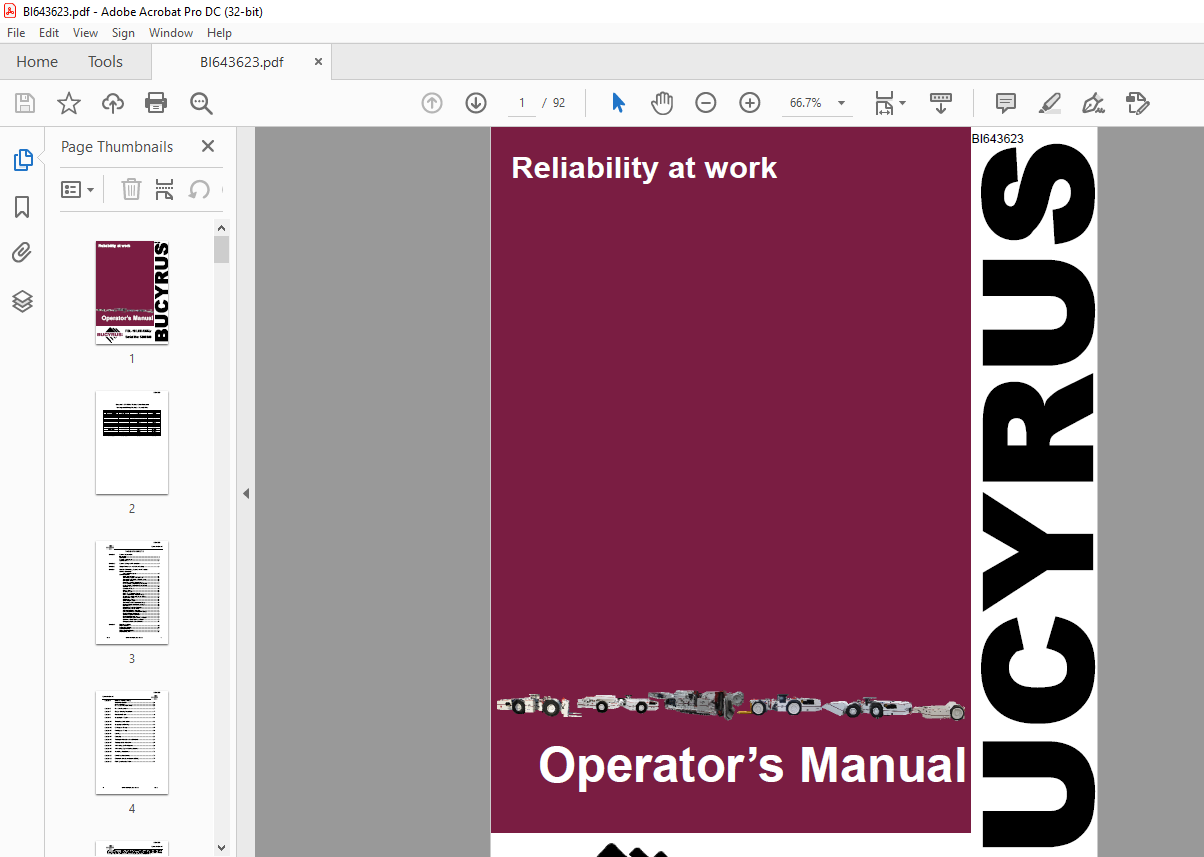Select the Highlight text pen tool
1204x857 pixels.
[x=1050, y=103]
